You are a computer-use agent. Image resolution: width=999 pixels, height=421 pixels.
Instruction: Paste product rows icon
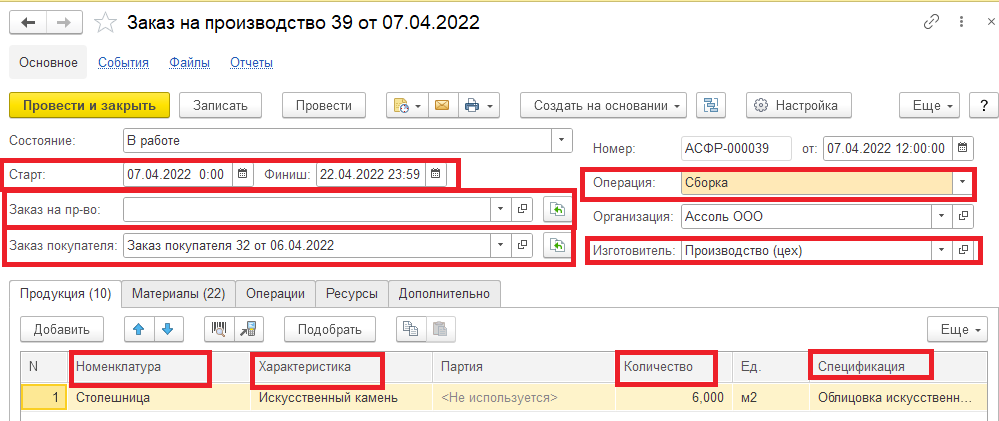(x=440, y=329)
